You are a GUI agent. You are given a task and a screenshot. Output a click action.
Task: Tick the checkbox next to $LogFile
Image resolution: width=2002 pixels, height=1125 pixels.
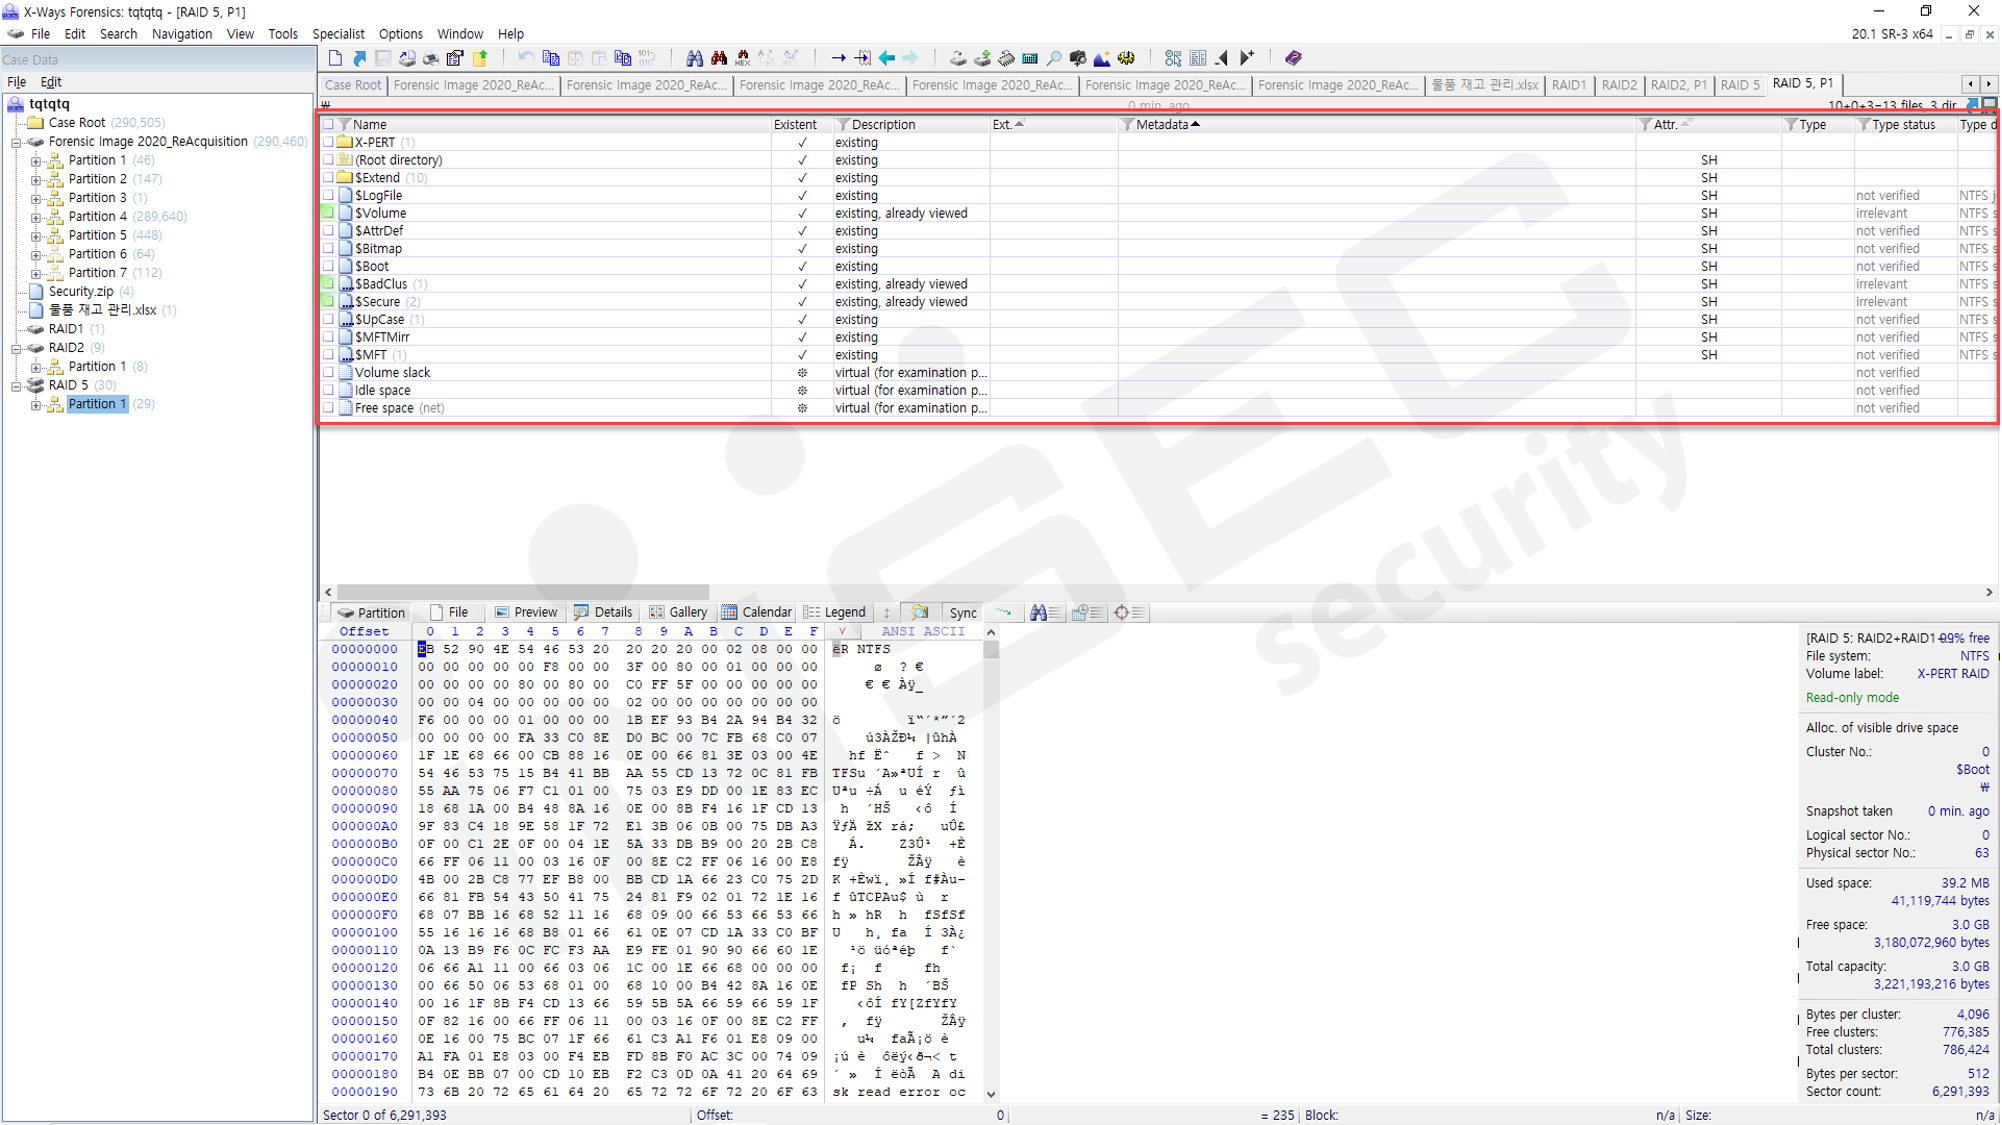pos(328,195)
